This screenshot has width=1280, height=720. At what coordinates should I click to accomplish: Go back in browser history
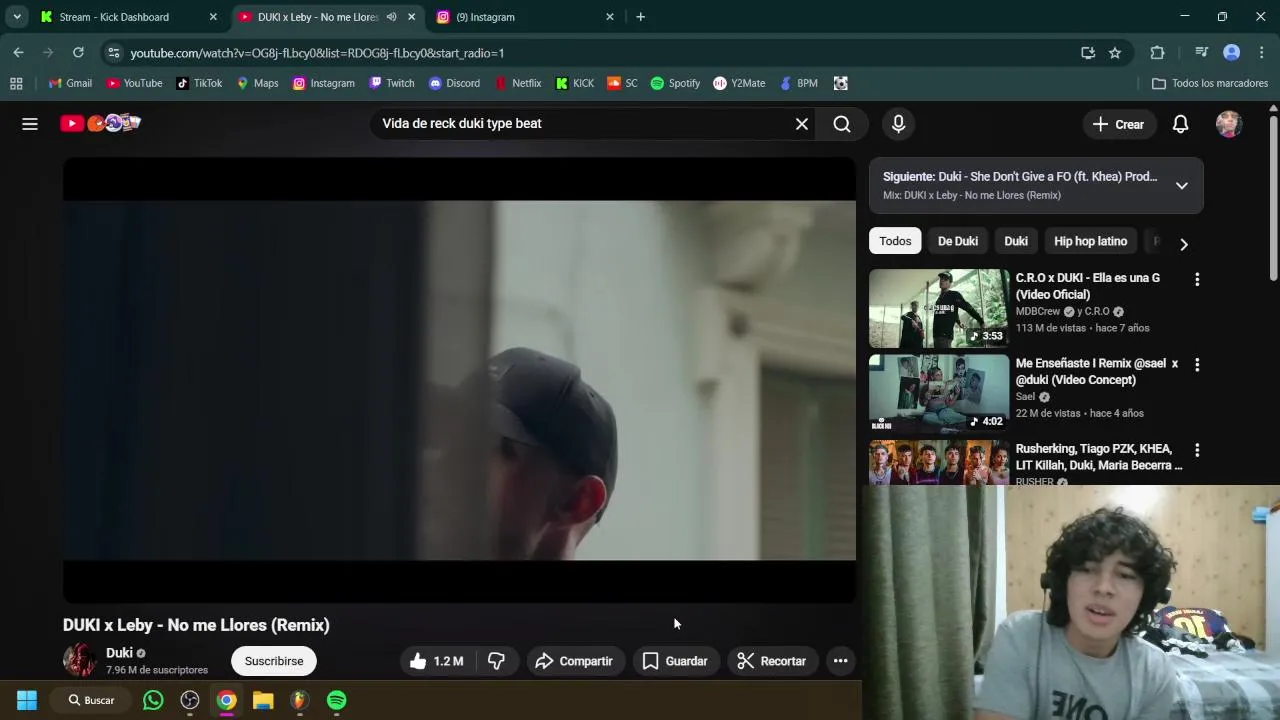coord(19,53)
